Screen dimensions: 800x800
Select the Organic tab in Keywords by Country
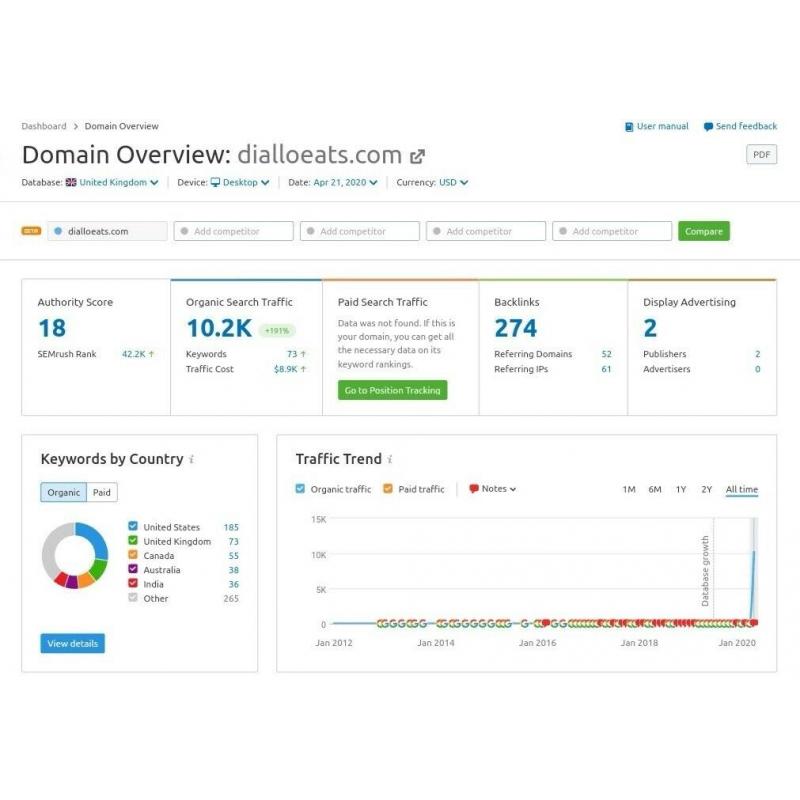[x=64, y=492]
